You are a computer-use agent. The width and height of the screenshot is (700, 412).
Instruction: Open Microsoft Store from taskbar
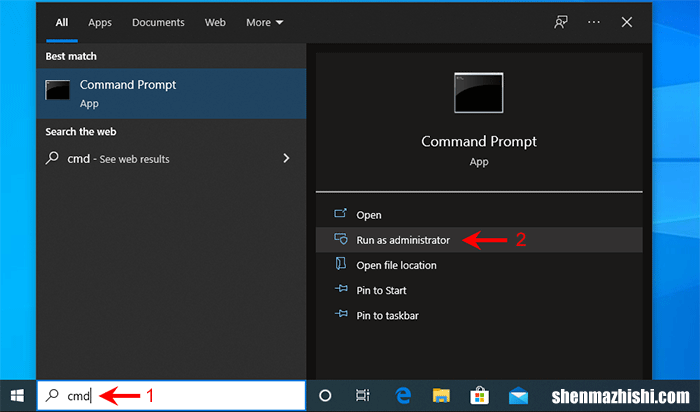pyautogui.click(x=479, y=395)
